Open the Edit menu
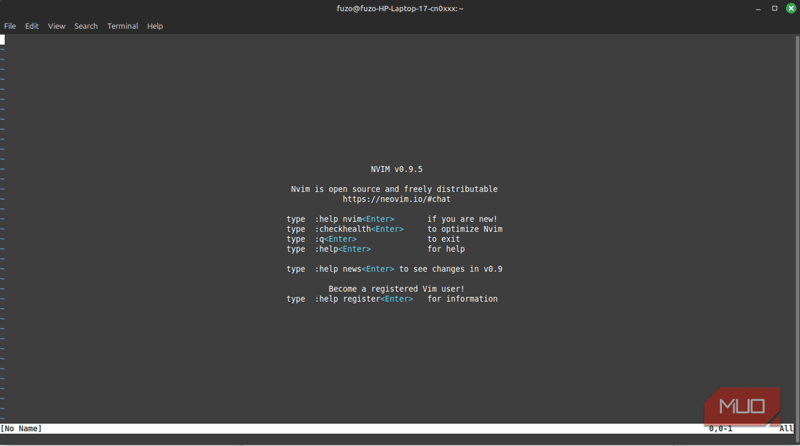Viewport: 800px width, 446px height. click(32, 26)
